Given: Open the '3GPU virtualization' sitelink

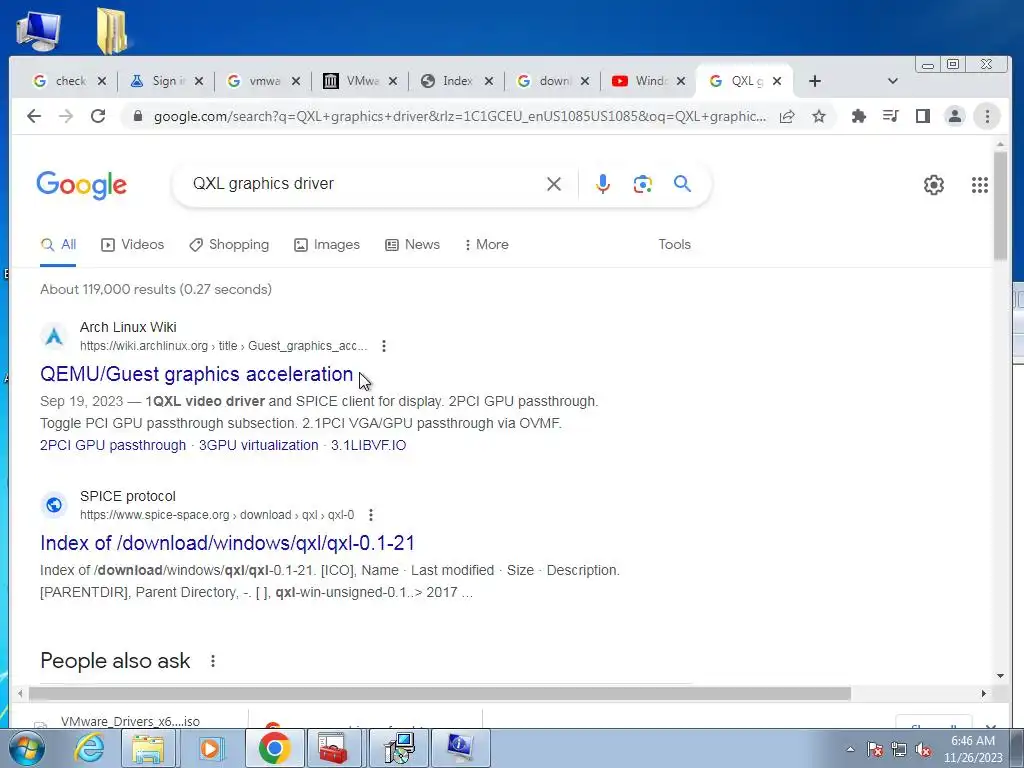Looking at the screenshot, I should point(259,445).
